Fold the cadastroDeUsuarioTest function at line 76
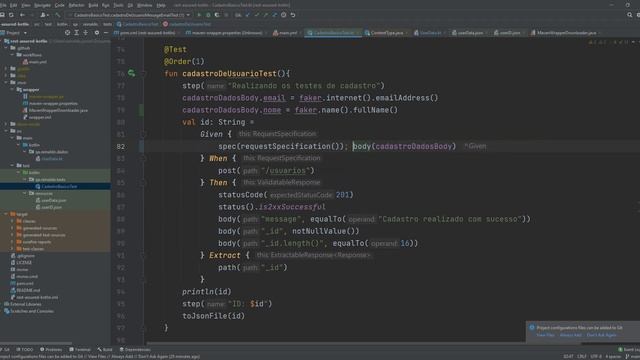The image size is (640, 360). click(143, 73)
